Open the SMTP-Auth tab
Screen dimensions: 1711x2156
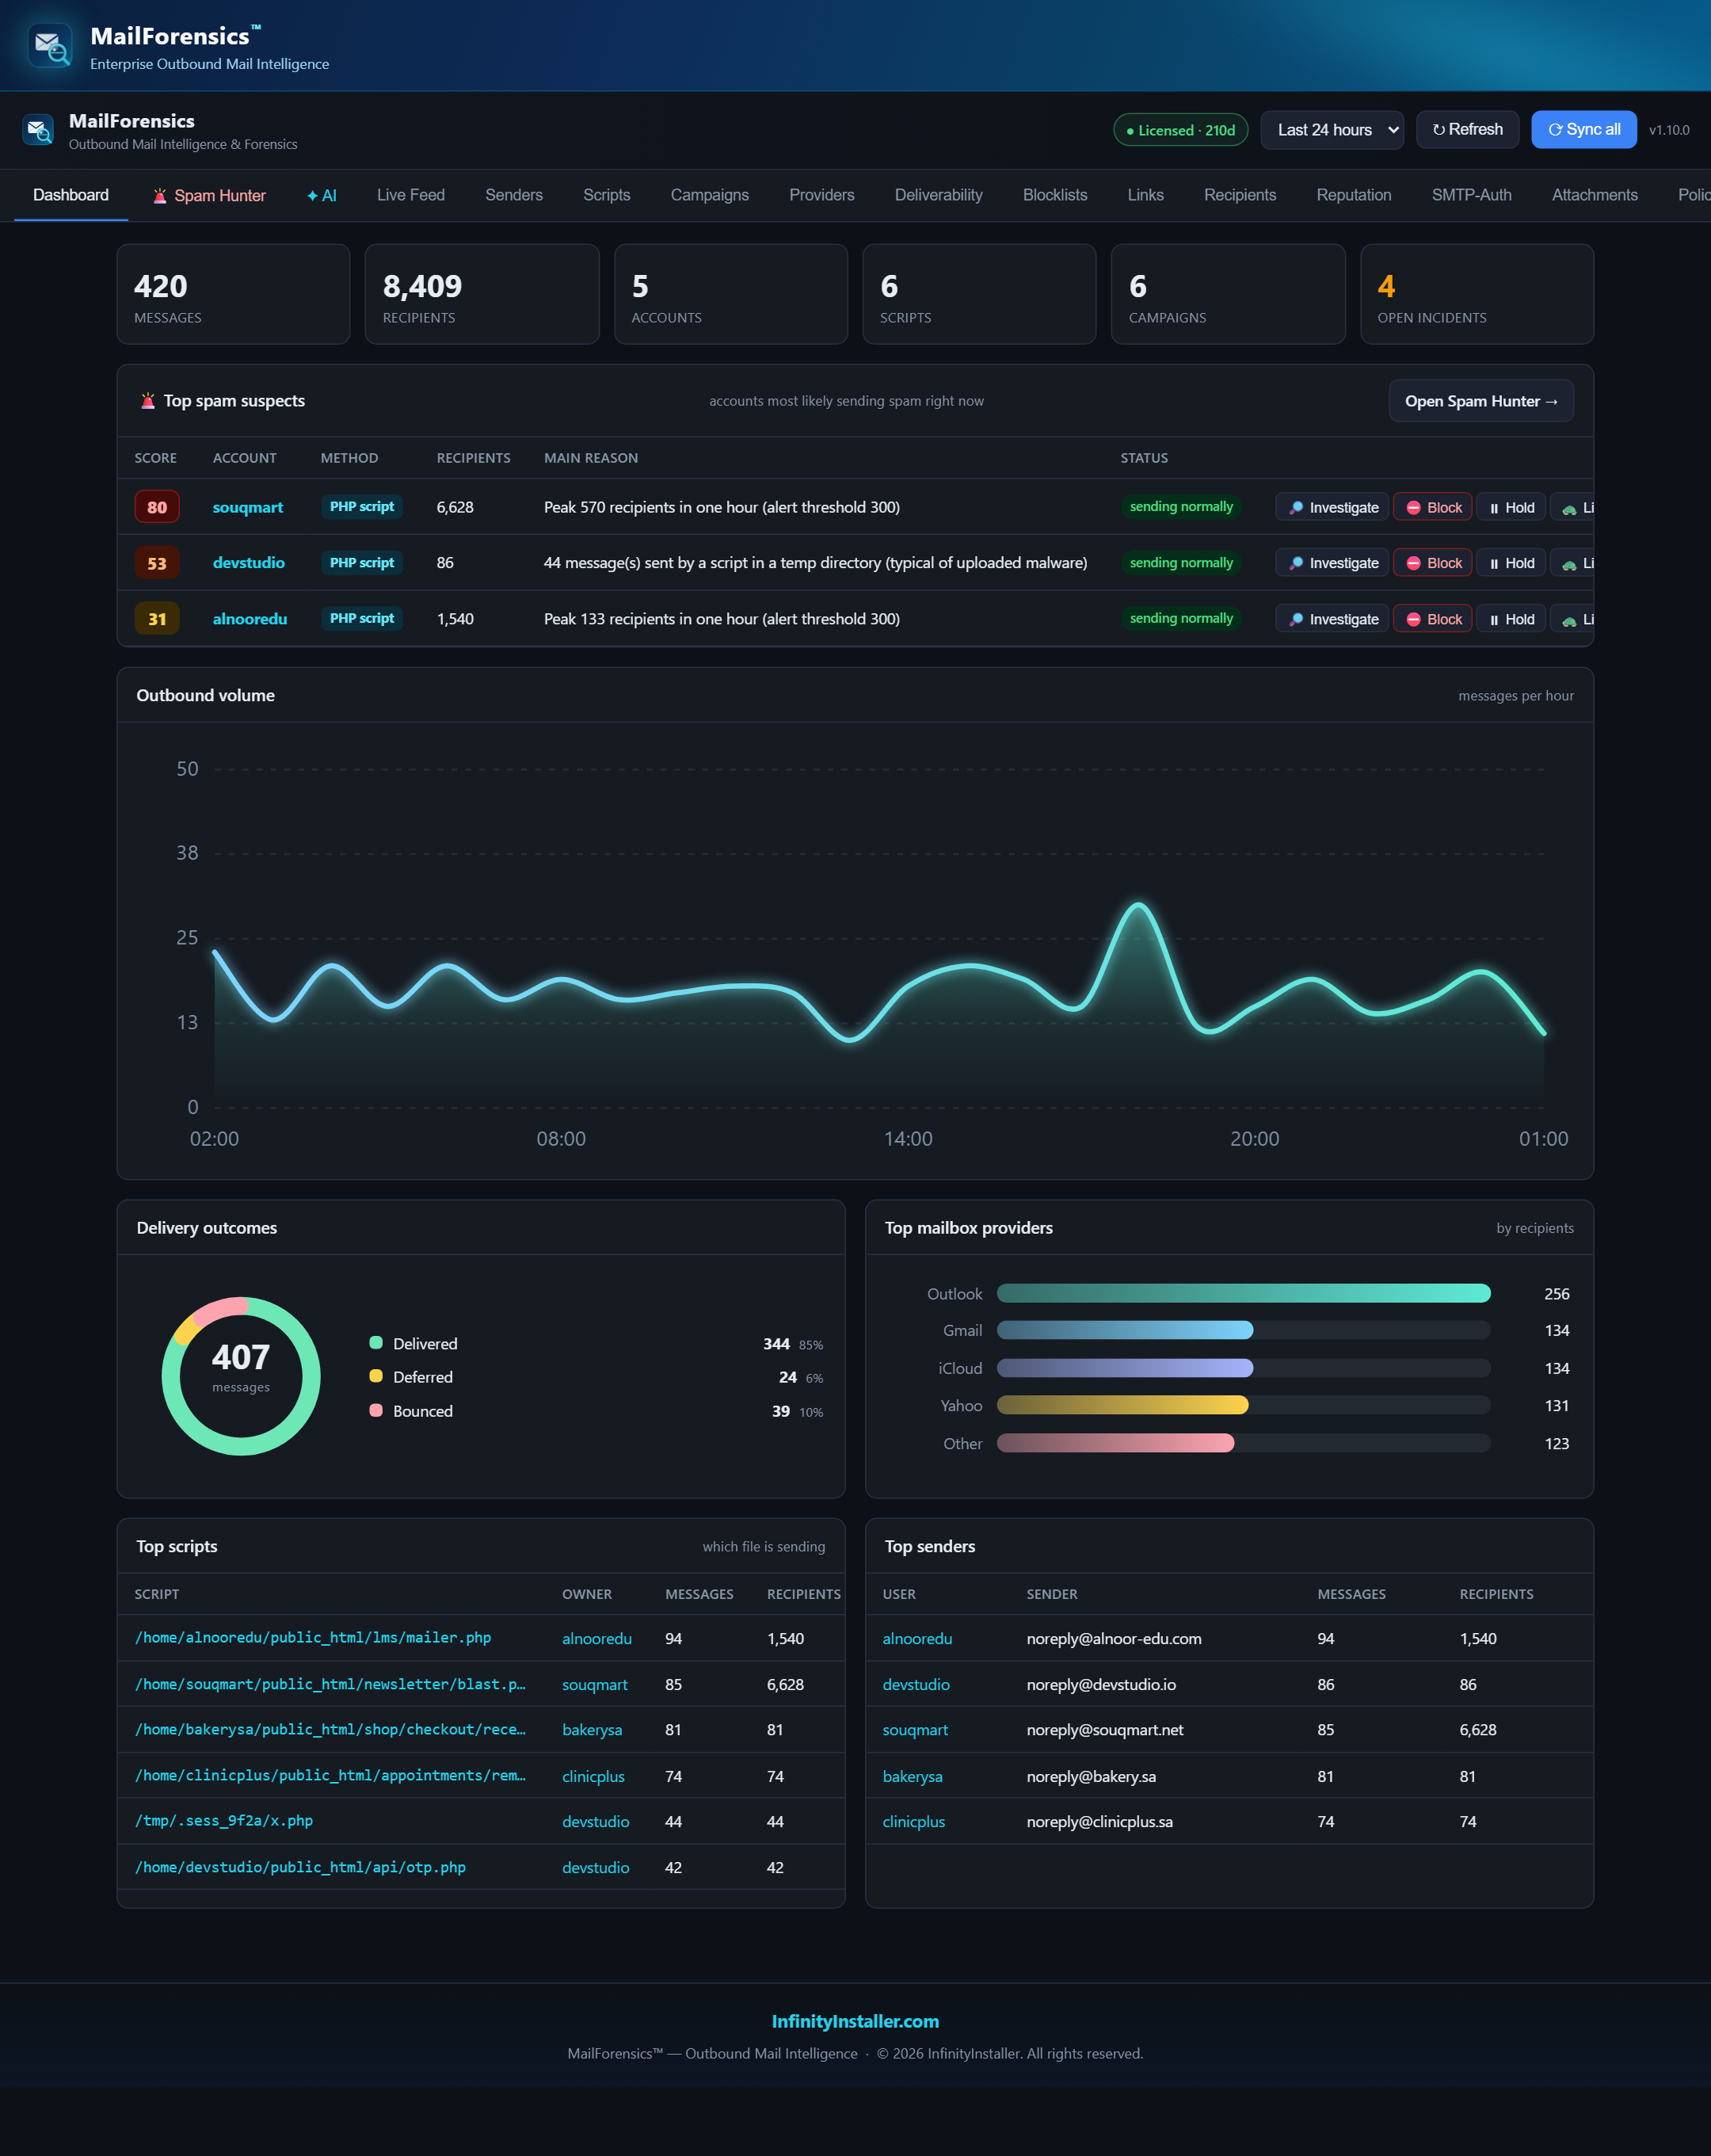click(x=1471, y=195)
